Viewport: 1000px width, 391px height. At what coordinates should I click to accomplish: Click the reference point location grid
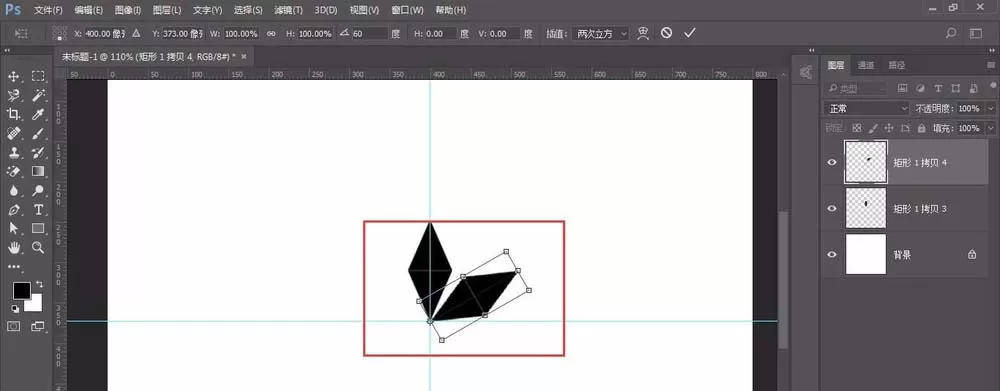59,33
